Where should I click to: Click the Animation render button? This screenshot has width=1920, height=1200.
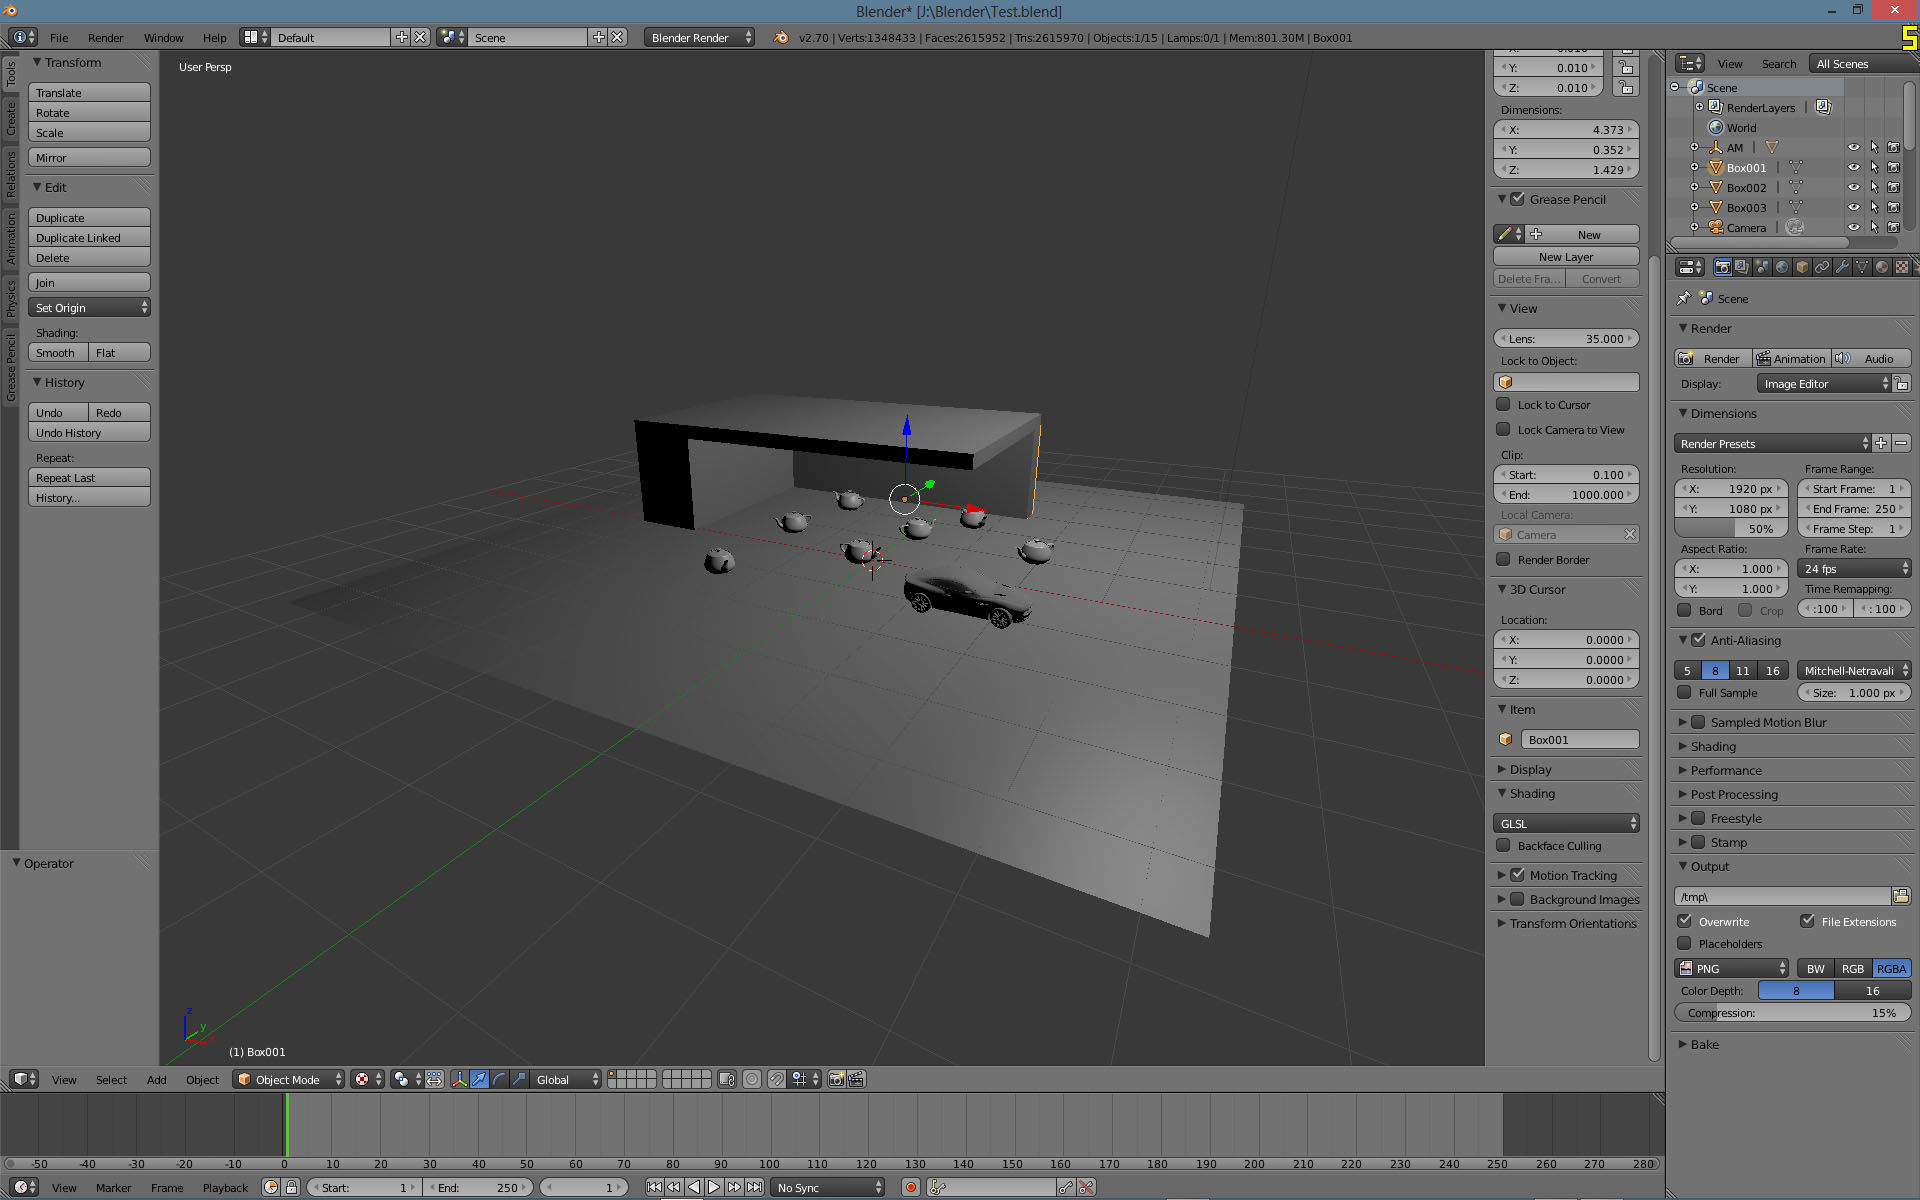point(1791,359)
